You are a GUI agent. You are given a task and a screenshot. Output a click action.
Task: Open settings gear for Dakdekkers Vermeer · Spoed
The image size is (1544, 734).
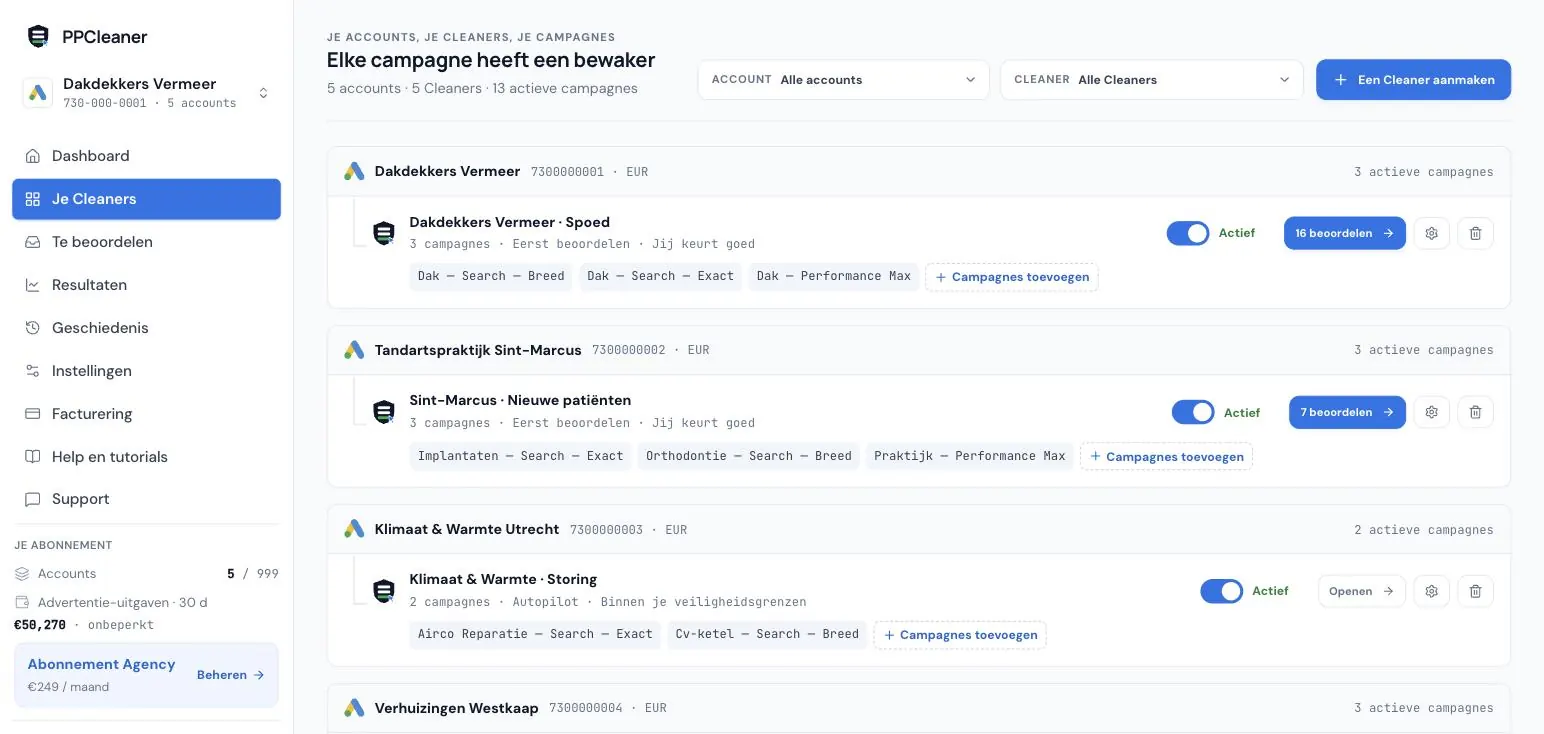coord(1431,233)
